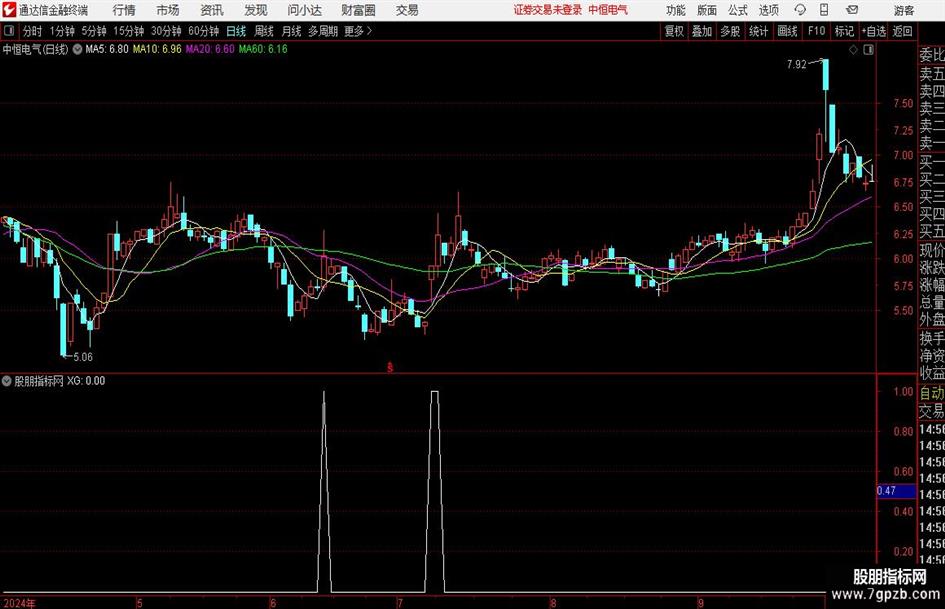The width and height of the screenshot is (945, 609).
Task: Click the 证券交易未登录 login status text
Action: click(548, 10)
